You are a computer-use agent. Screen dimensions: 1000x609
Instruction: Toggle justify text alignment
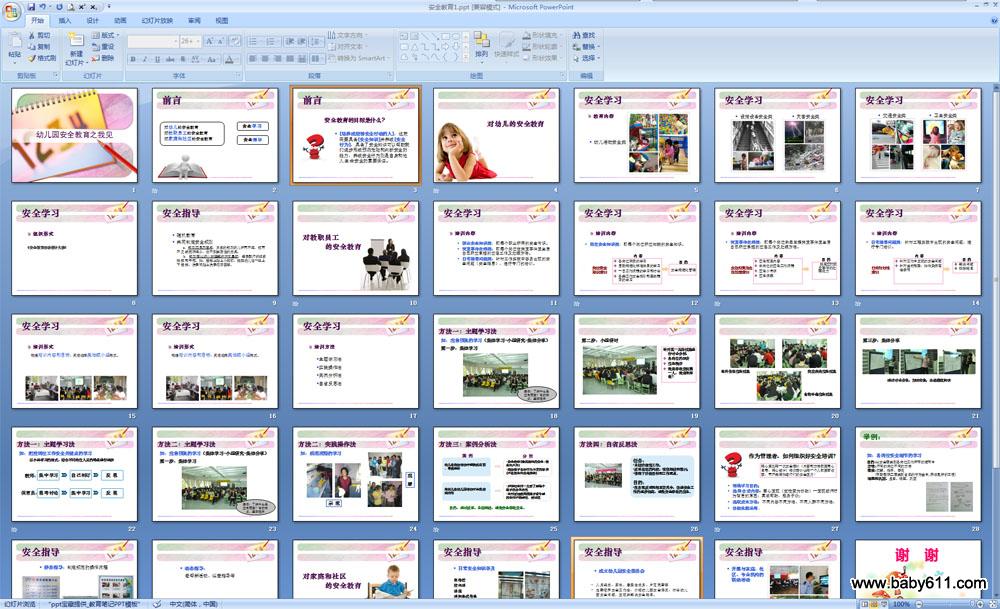point(290,59)
